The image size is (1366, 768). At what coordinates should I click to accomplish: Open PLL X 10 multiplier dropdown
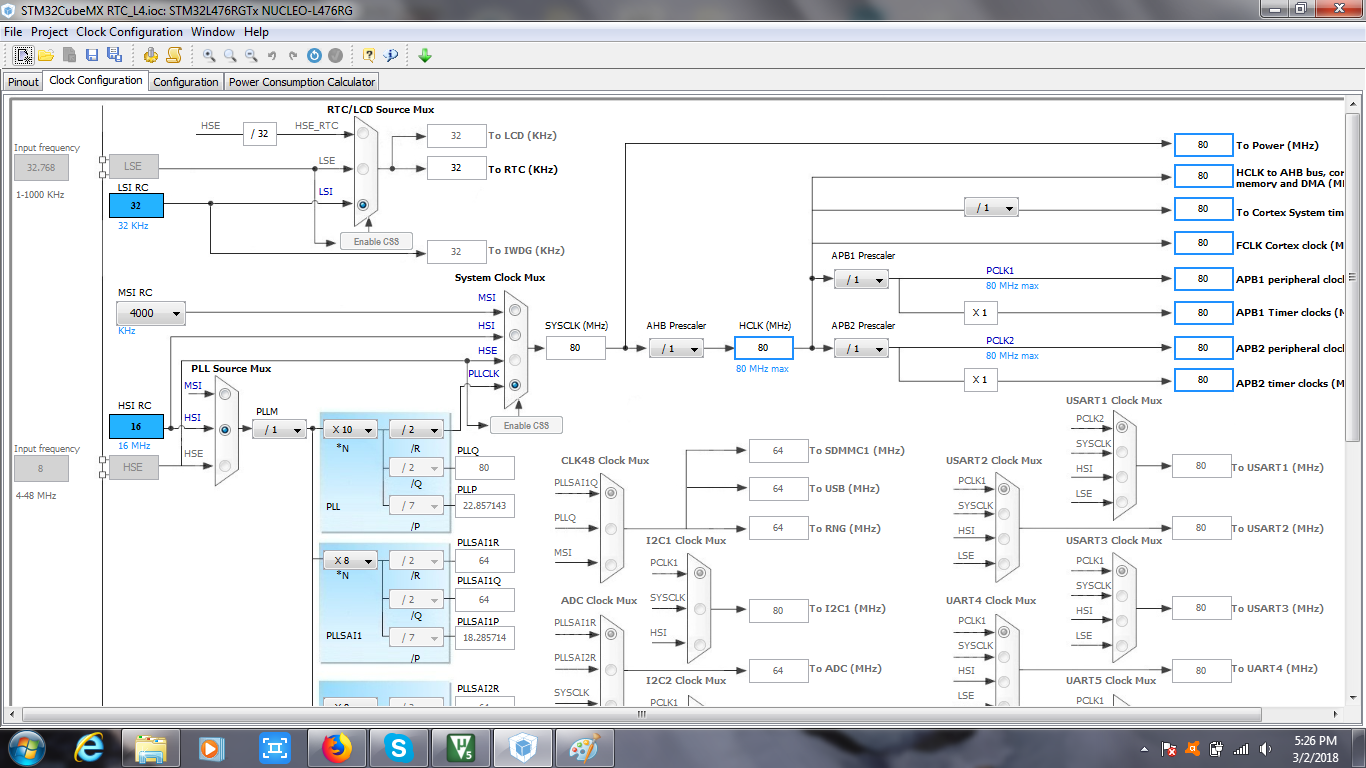(x=350, y=429)
